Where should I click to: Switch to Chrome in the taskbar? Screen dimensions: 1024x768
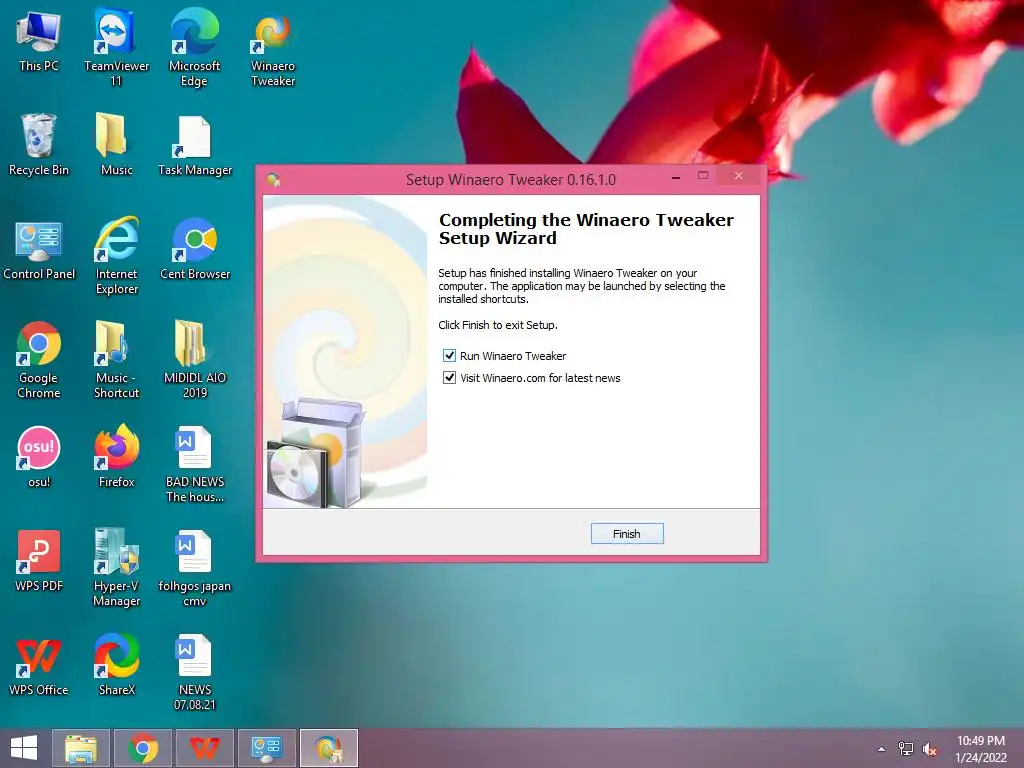point(142,748)
